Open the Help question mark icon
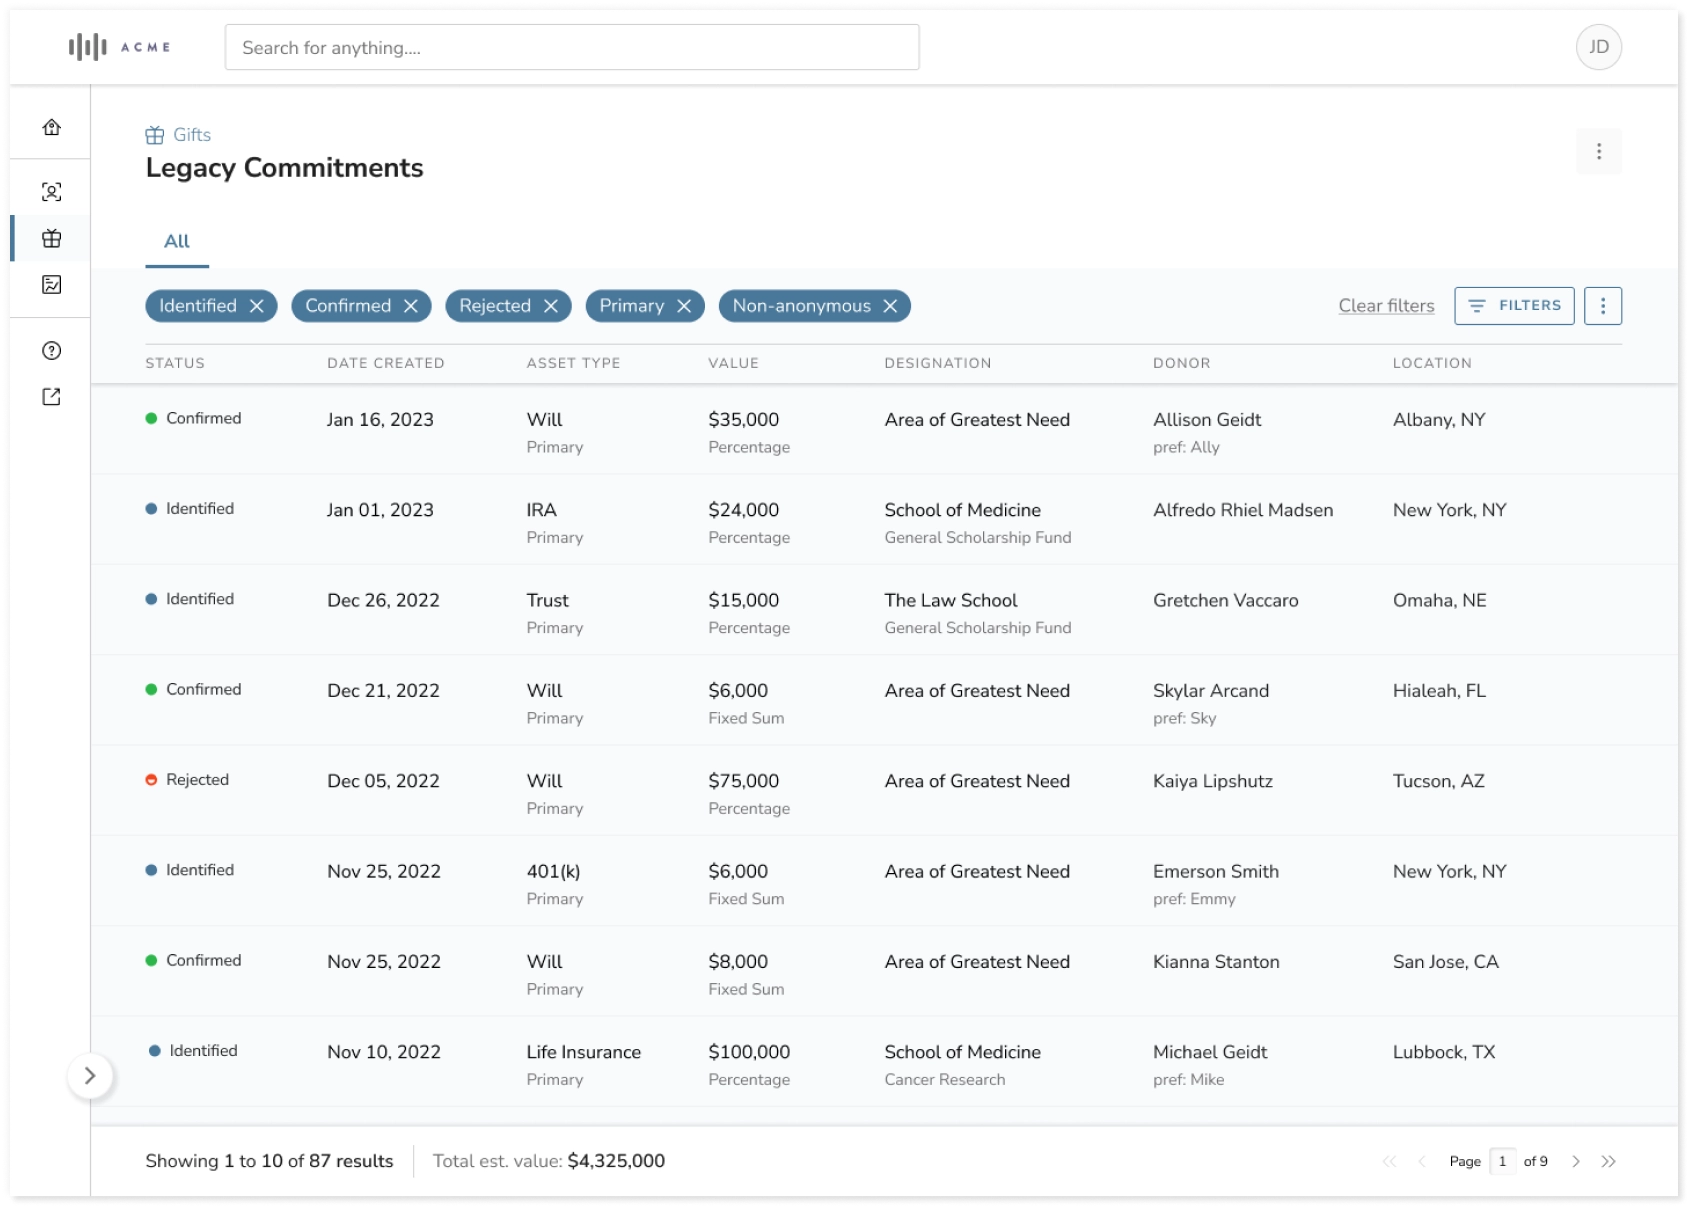This screenshot has width=1688, height=1207. (x=52, y=351)
